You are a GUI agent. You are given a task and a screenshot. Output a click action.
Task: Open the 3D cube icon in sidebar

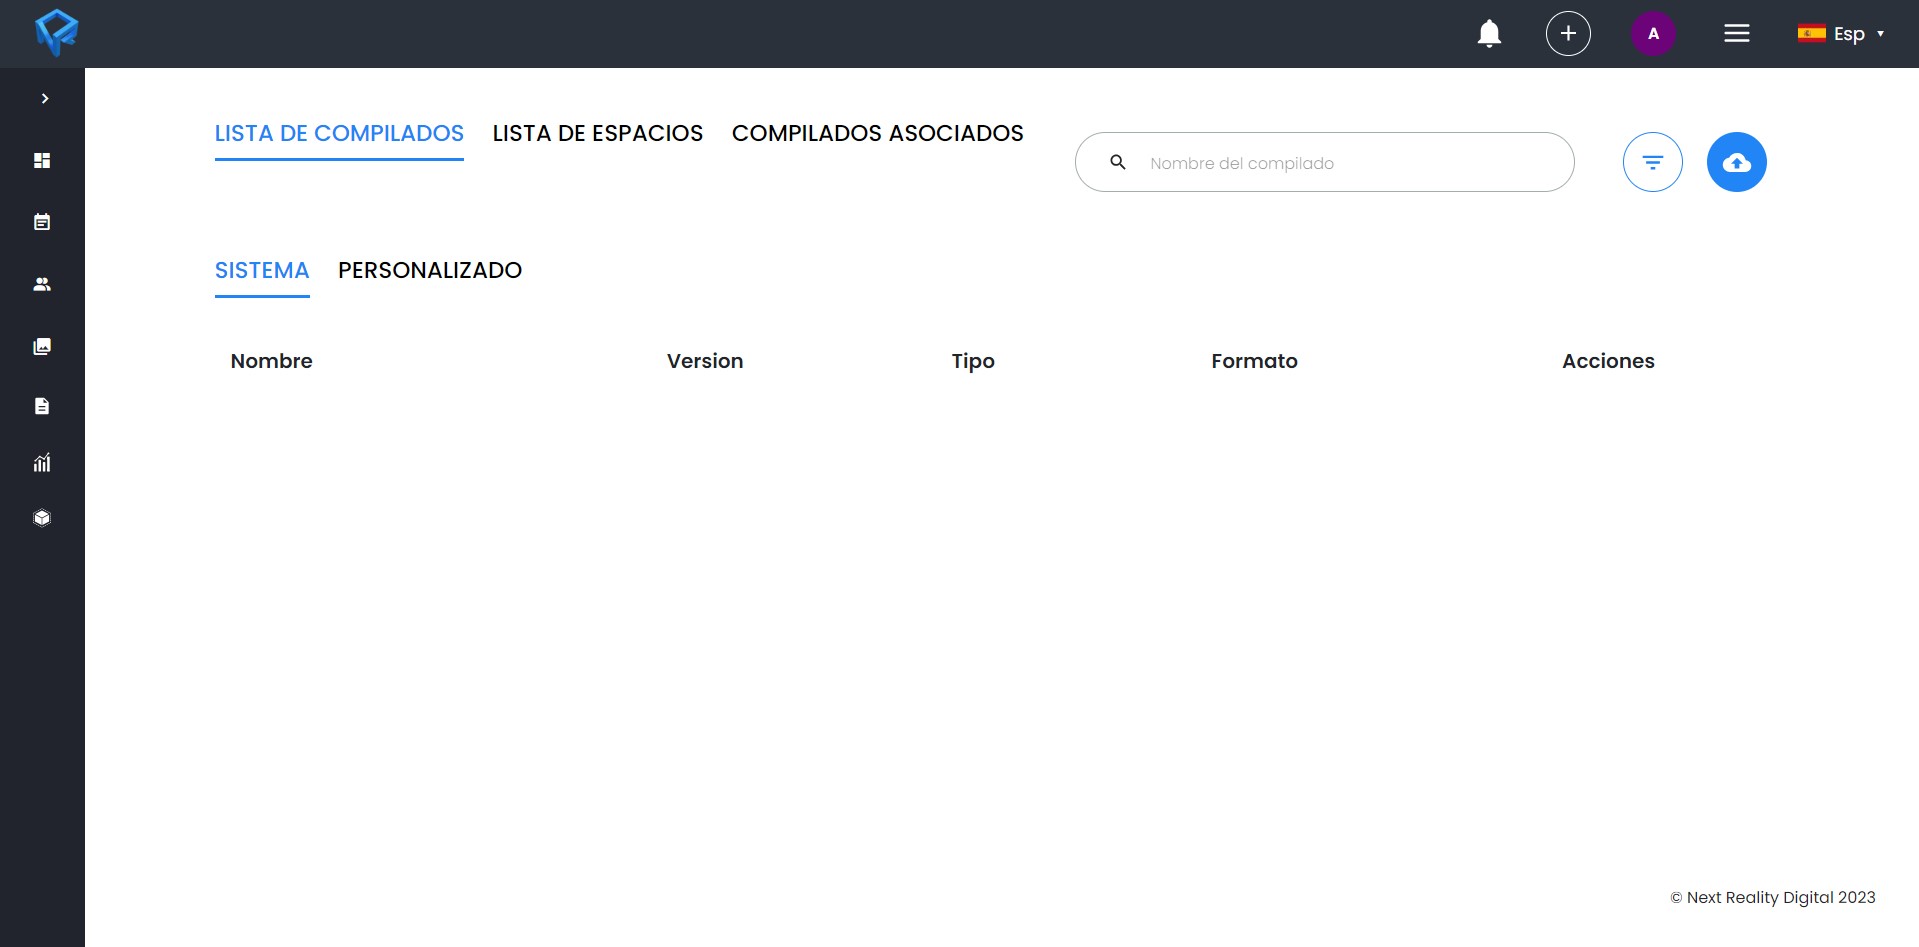42,518
